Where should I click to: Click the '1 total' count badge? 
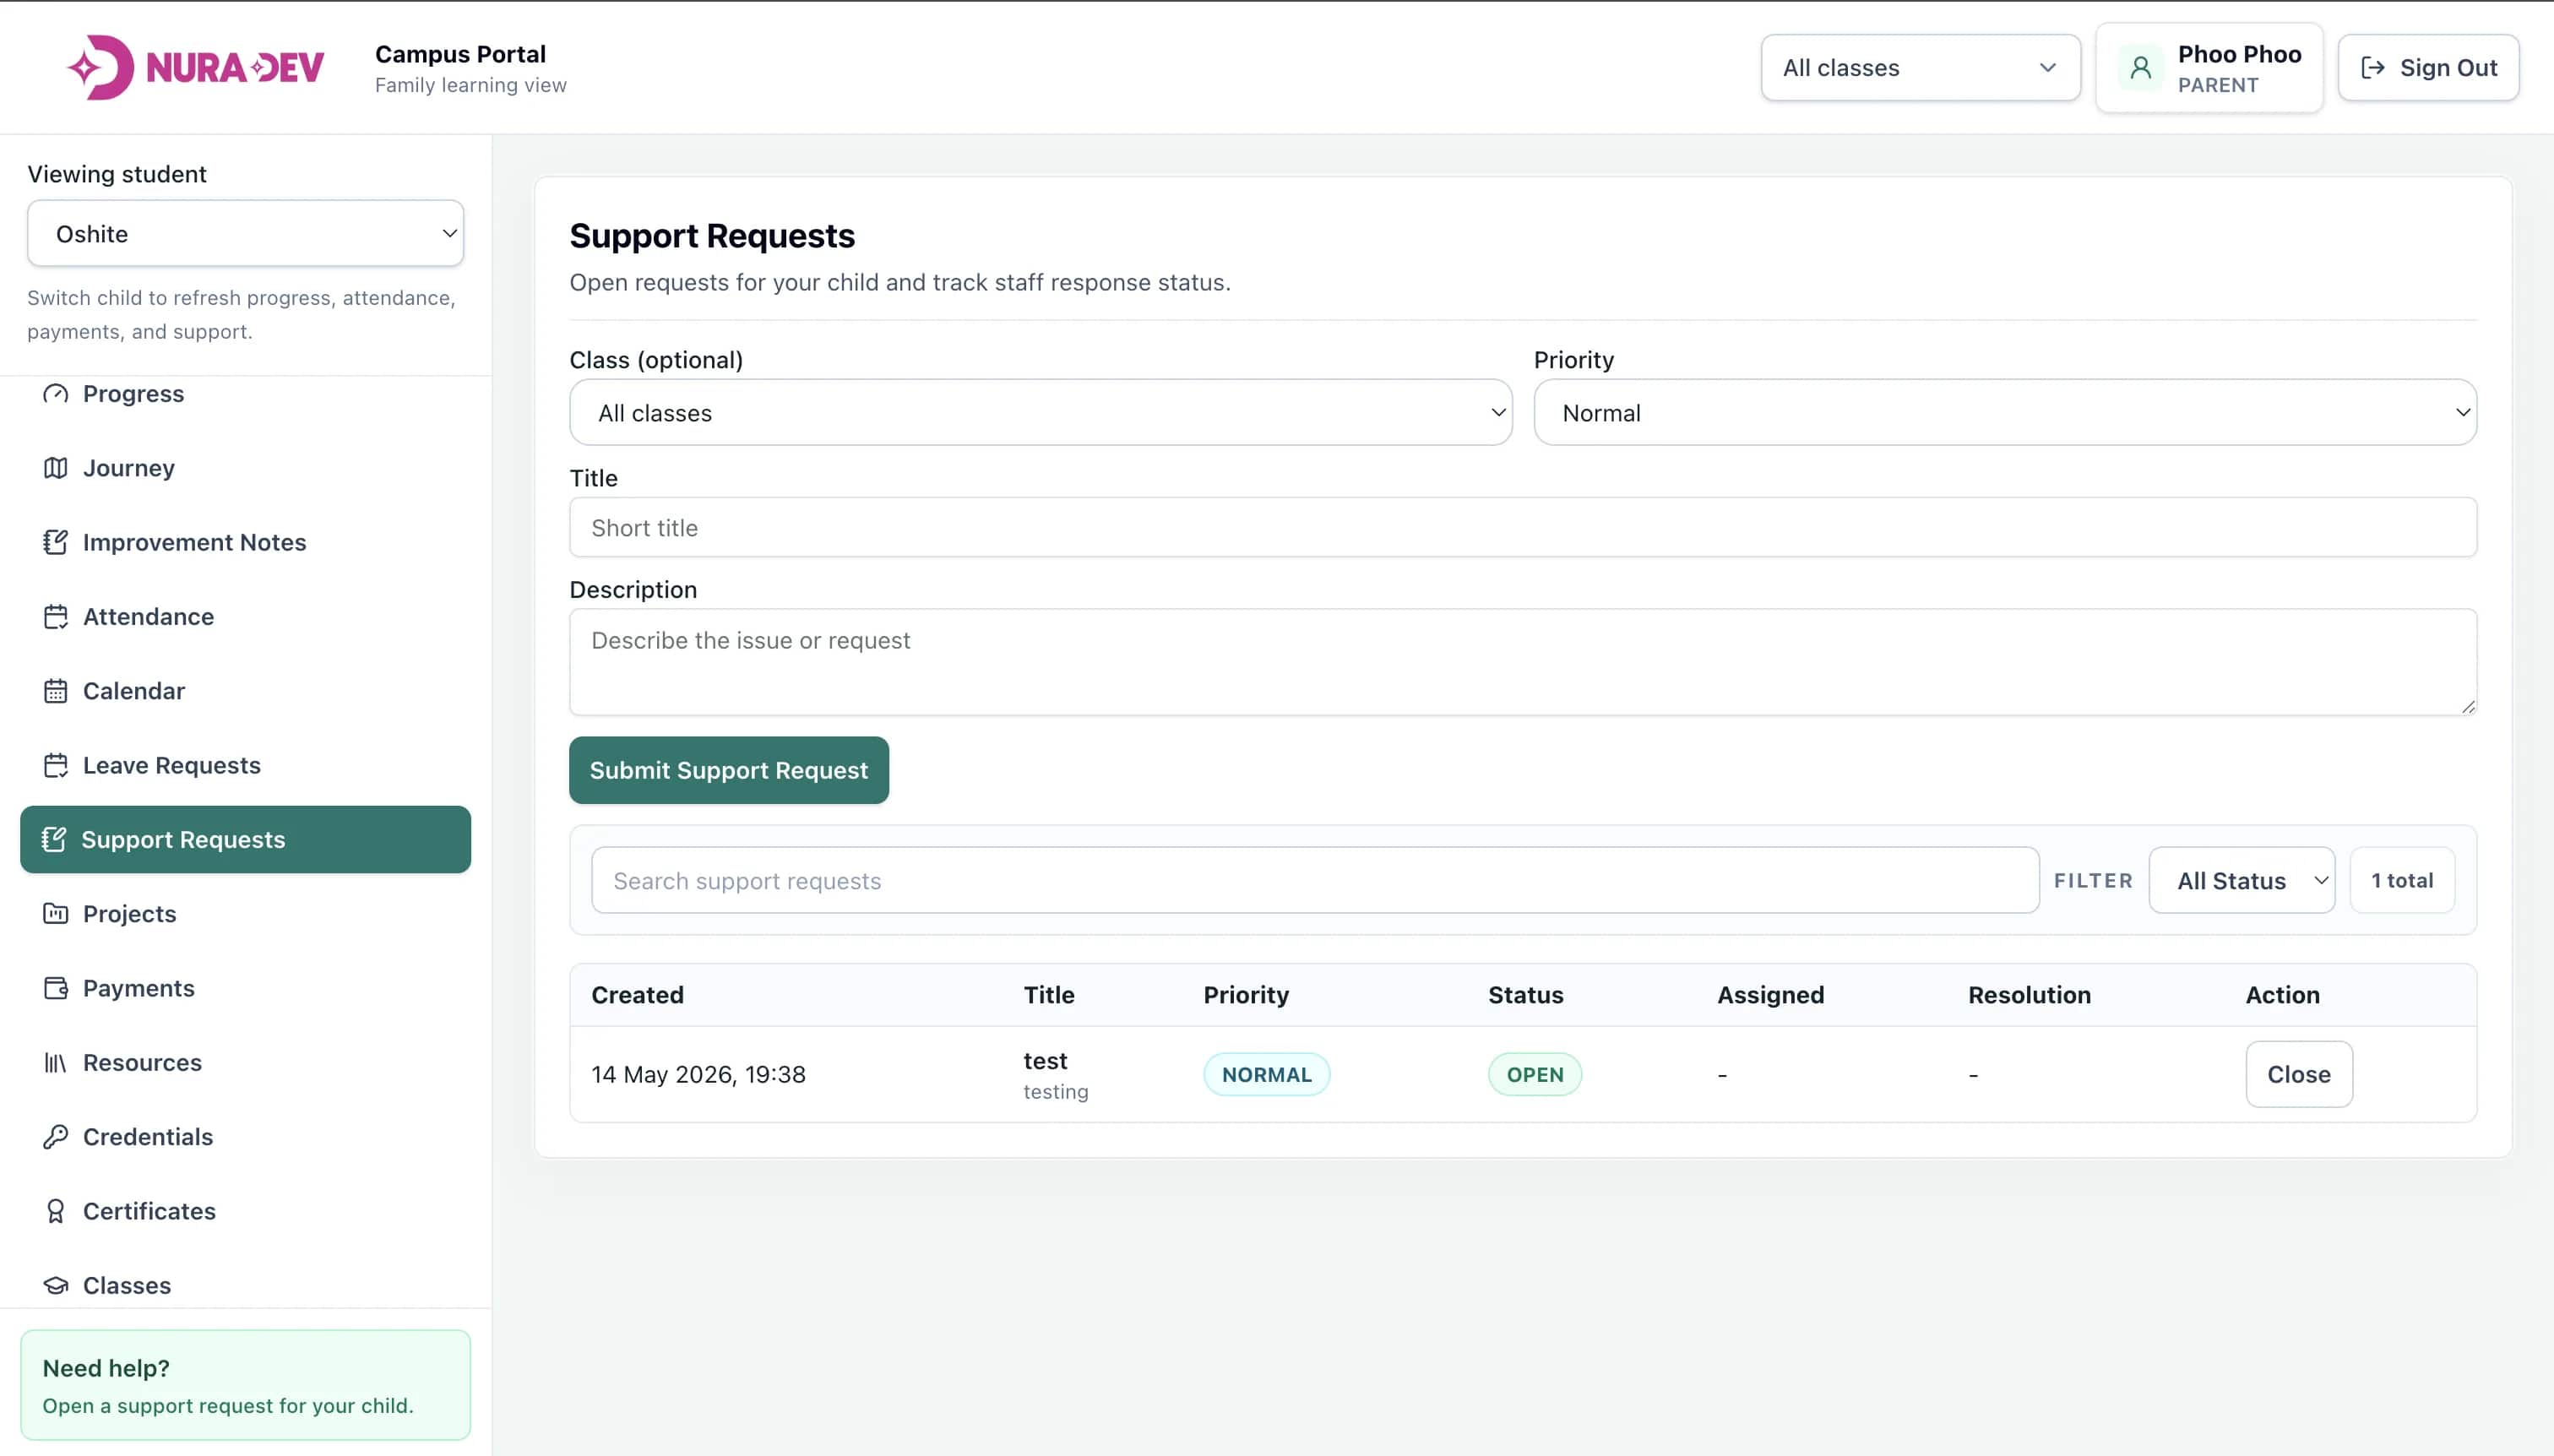pyautogui.click(x=2402, y=880)
